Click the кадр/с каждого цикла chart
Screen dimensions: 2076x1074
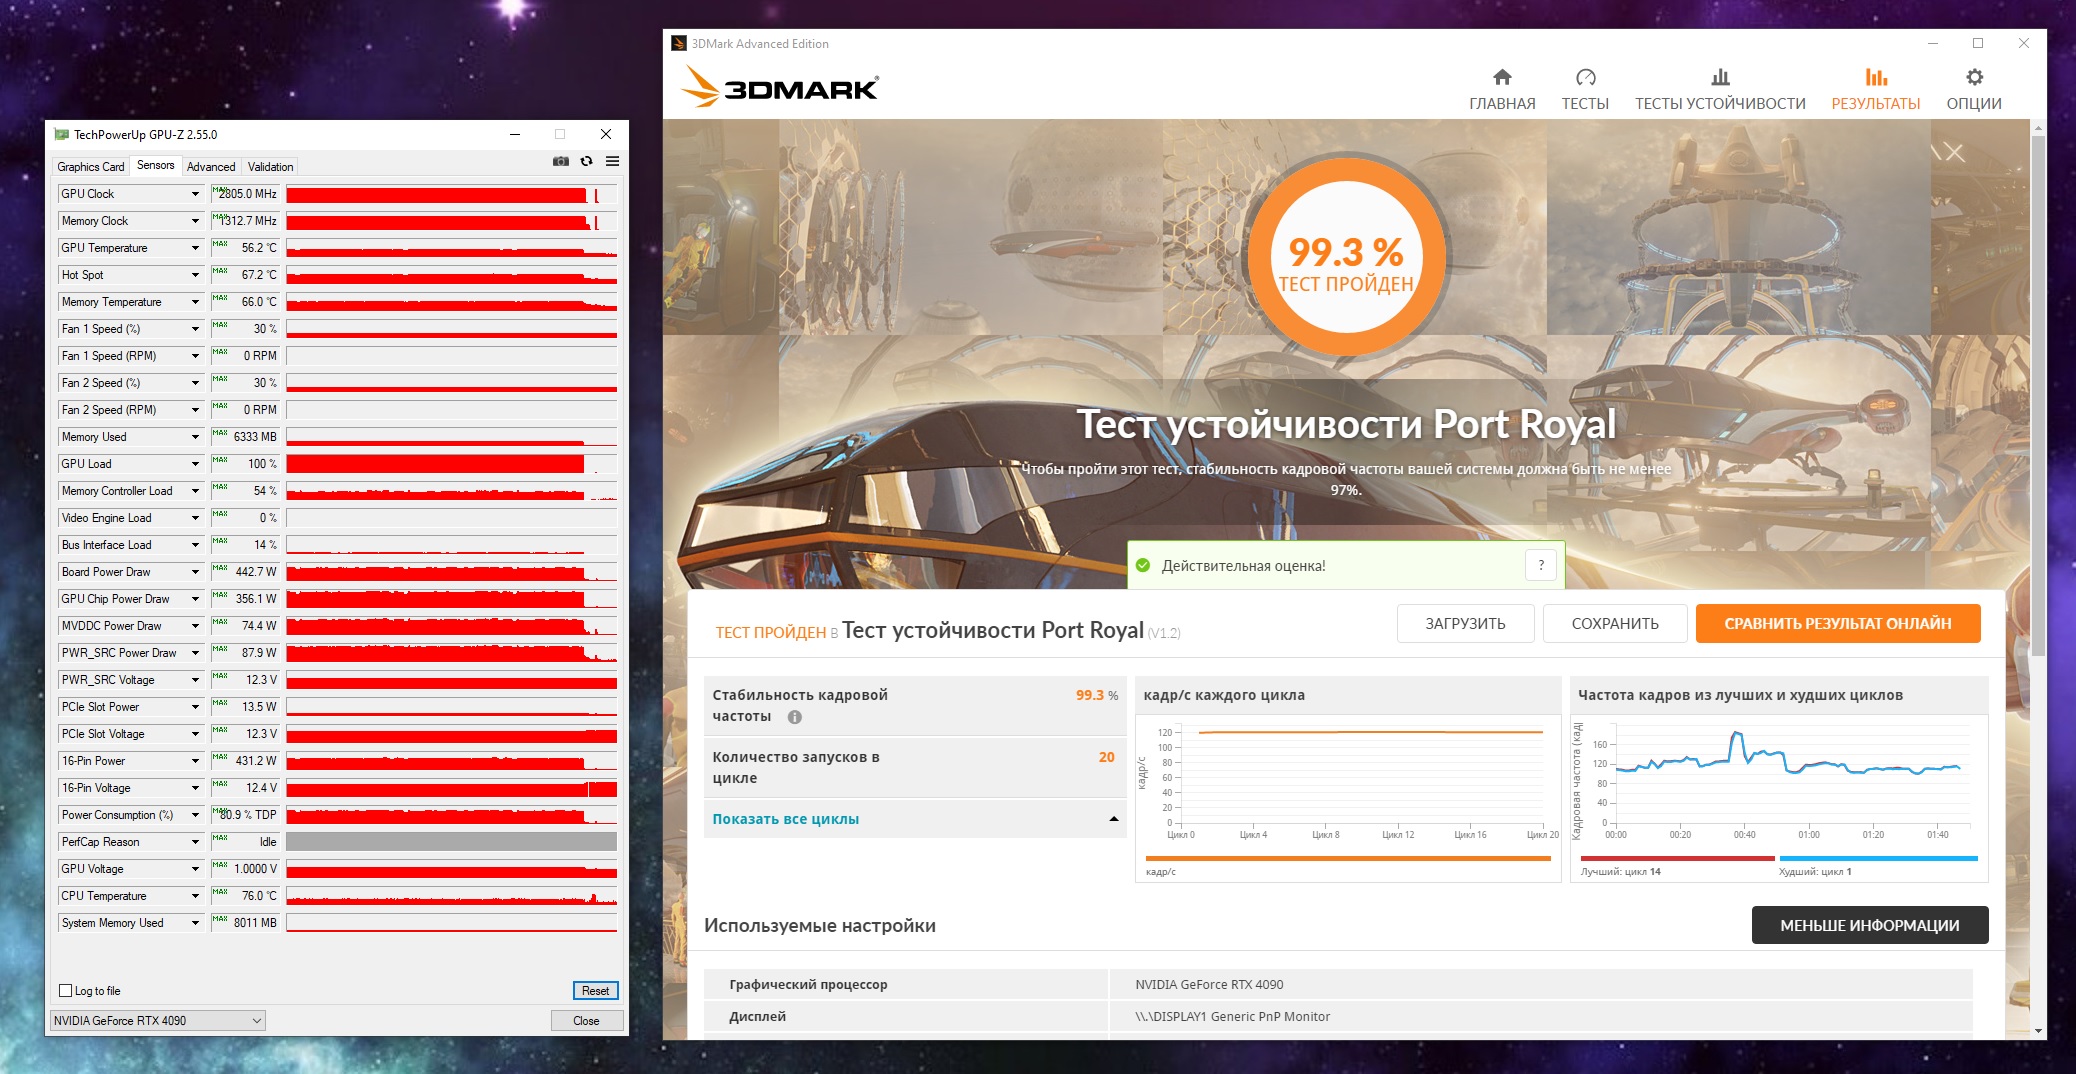pyautogui.click(x=1348, y=797)
